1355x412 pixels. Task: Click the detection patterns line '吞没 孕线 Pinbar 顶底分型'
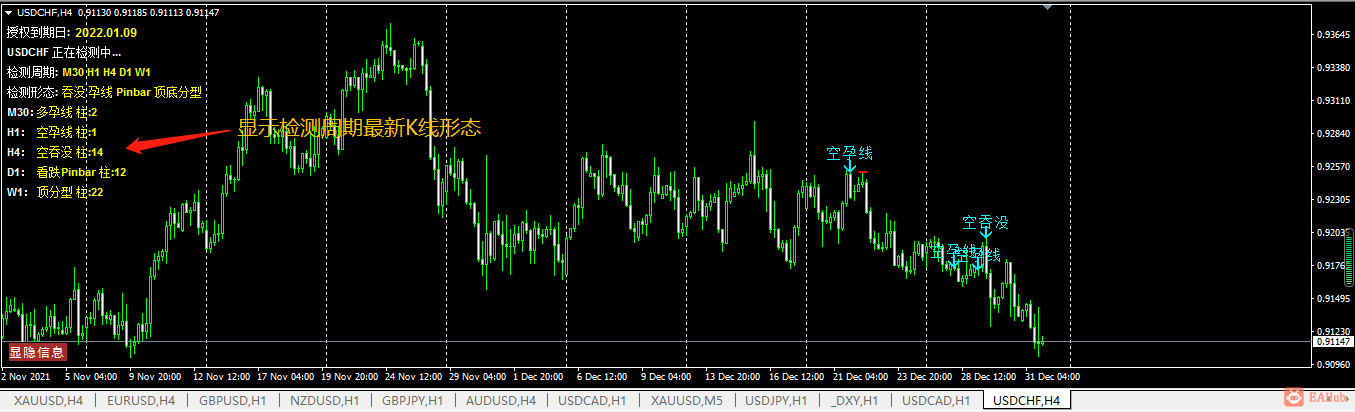coord(132,92)
